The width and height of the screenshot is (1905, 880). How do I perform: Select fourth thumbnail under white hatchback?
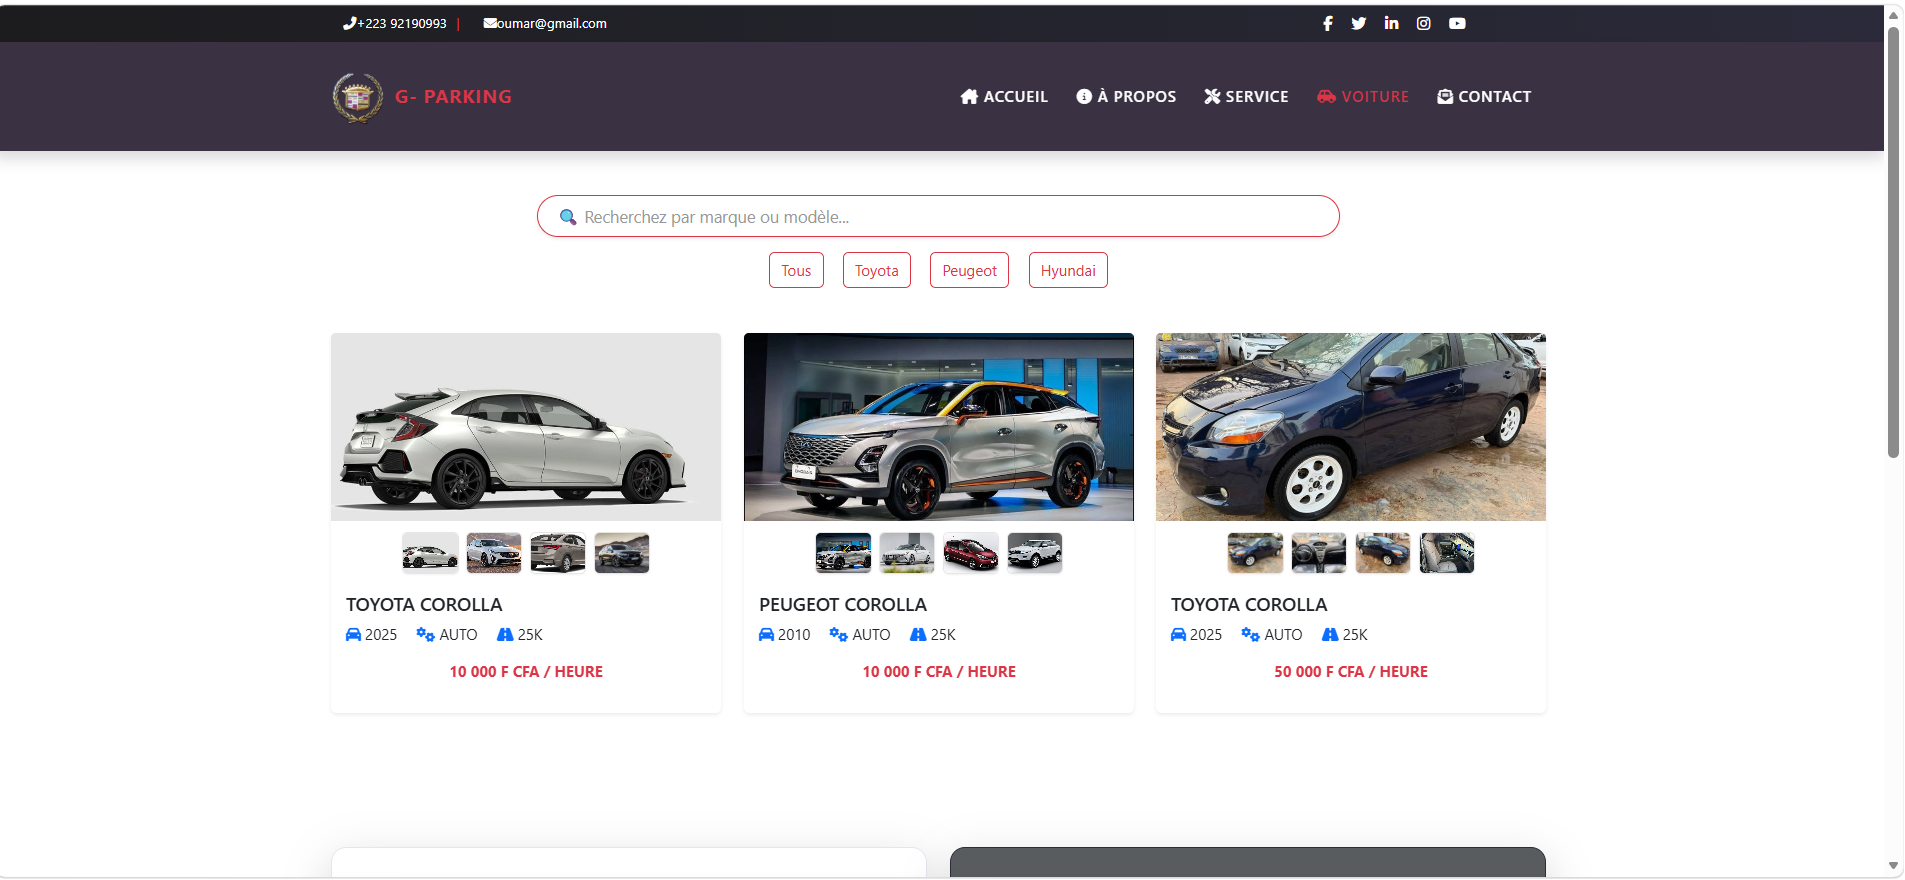622,553
